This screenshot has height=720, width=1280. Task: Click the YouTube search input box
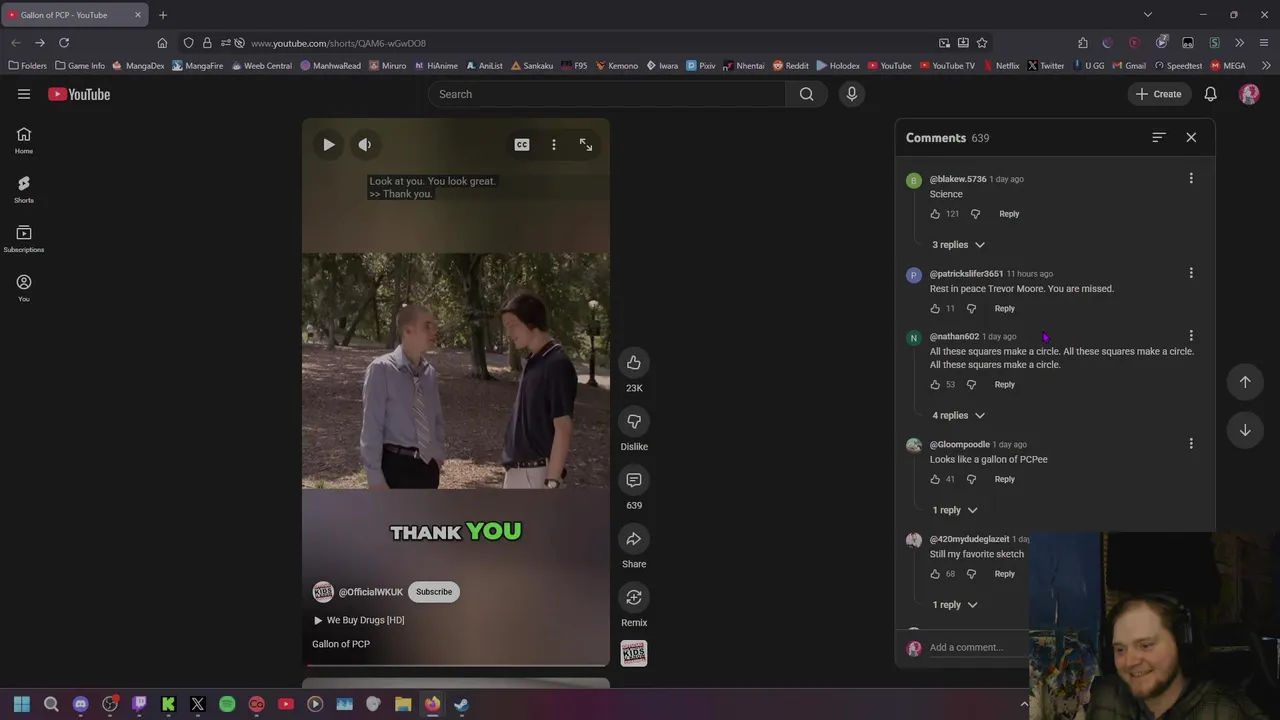point(607,94)
